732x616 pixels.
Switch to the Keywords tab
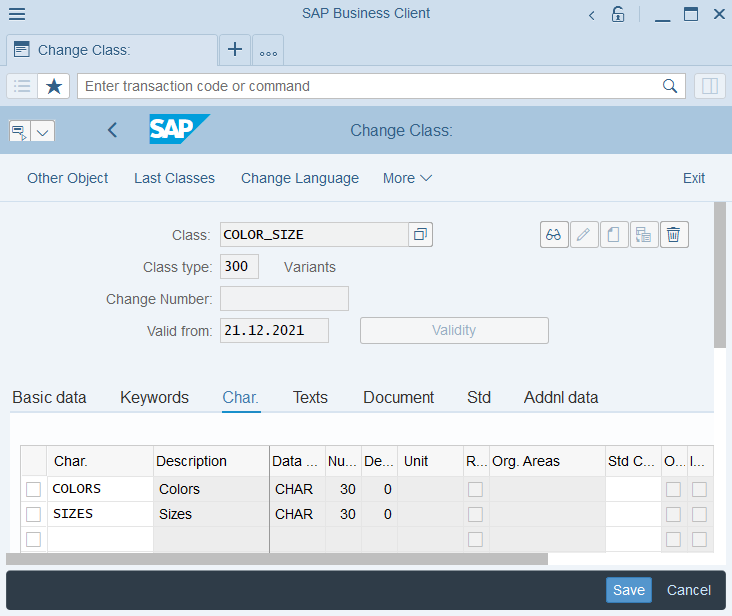(154, 397)
